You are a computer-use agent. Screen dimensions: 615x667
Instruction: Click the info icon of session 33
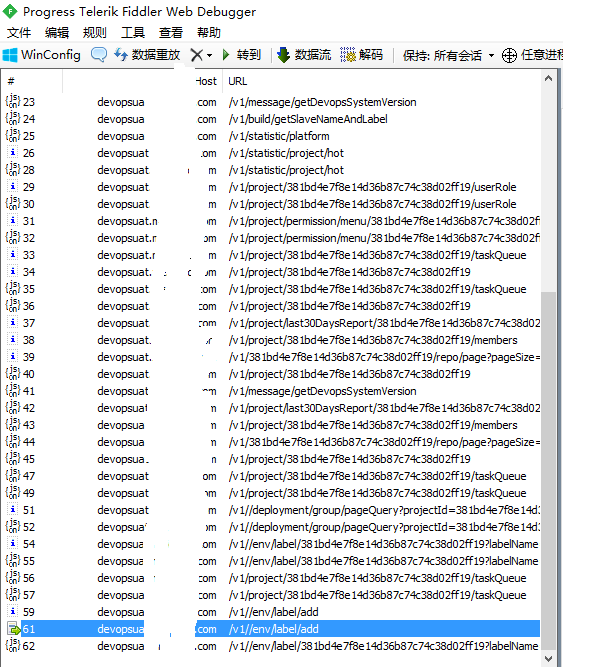coord(13,254)
